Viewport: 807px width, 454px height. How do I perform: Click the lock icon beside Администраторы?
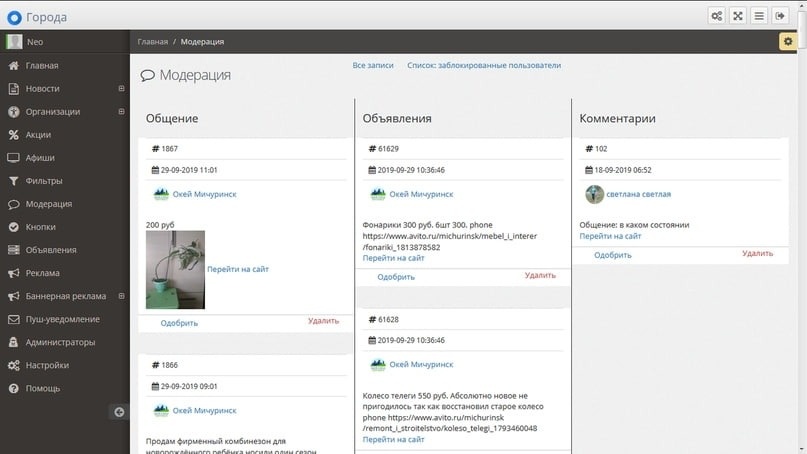(x=13, y=342)
